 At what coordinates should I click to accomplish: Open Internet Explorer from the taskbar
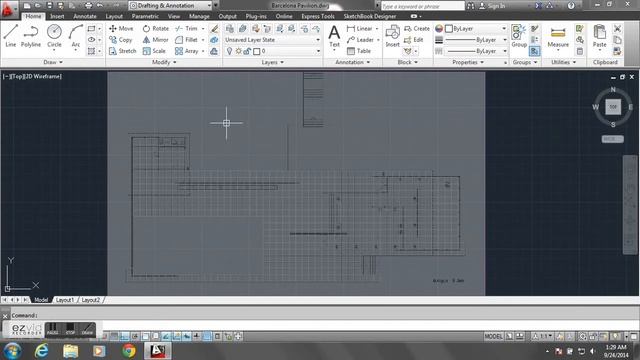coord(42,351)
